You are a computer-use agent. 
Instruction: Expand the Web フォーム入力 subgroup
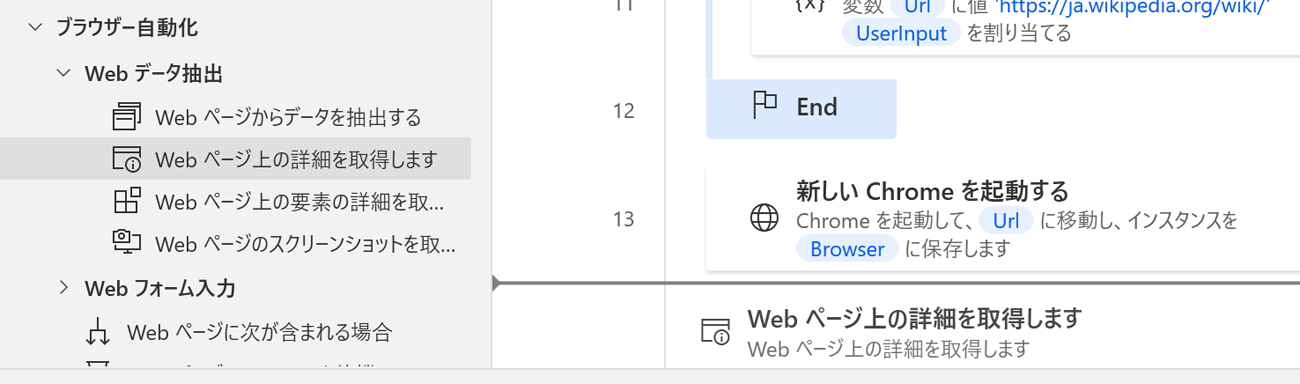[64, 288]
